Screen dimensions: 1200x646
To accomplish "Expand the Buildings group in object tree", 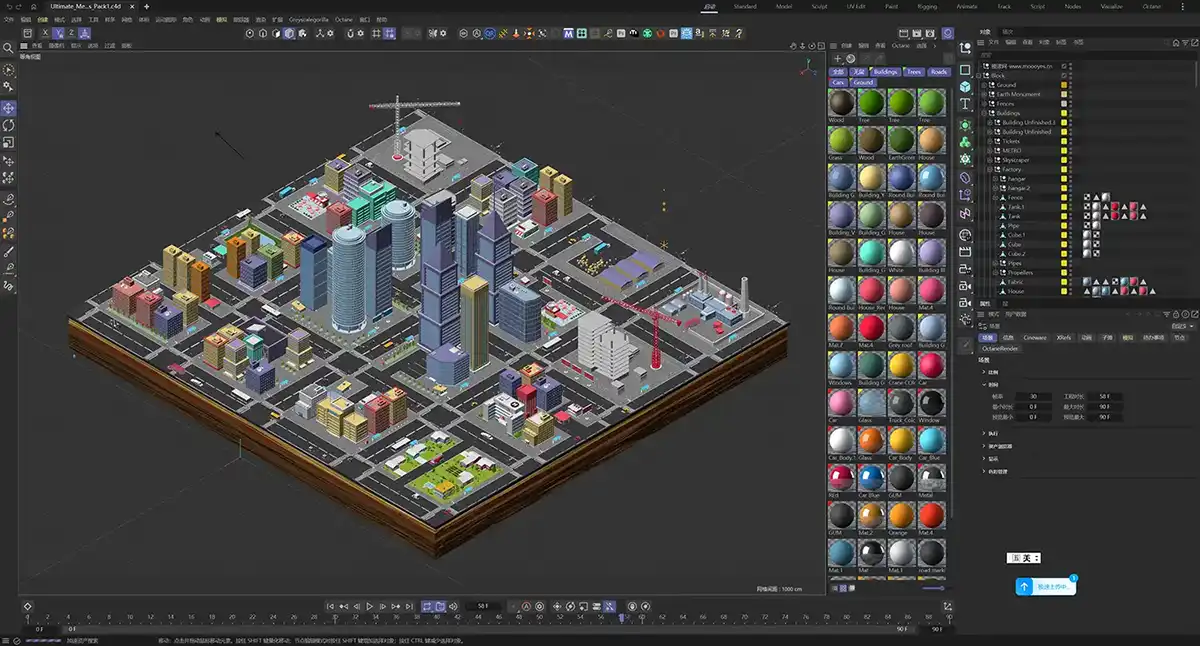I will click(986, 113).
